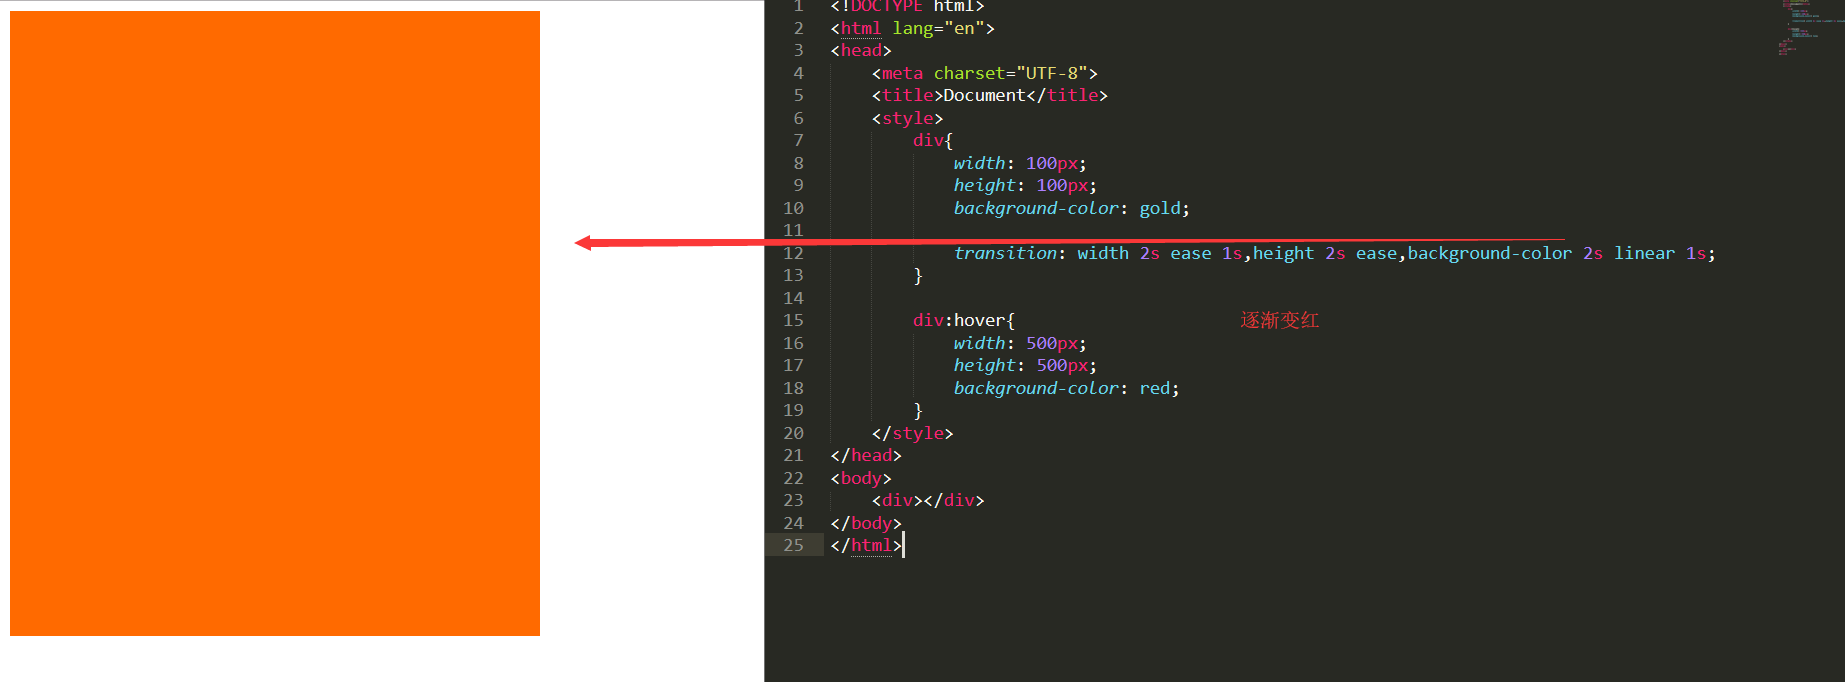Click the opening <style> tag
The width and height of the screenshot is (1845, 682).
[x=907, y=118]
